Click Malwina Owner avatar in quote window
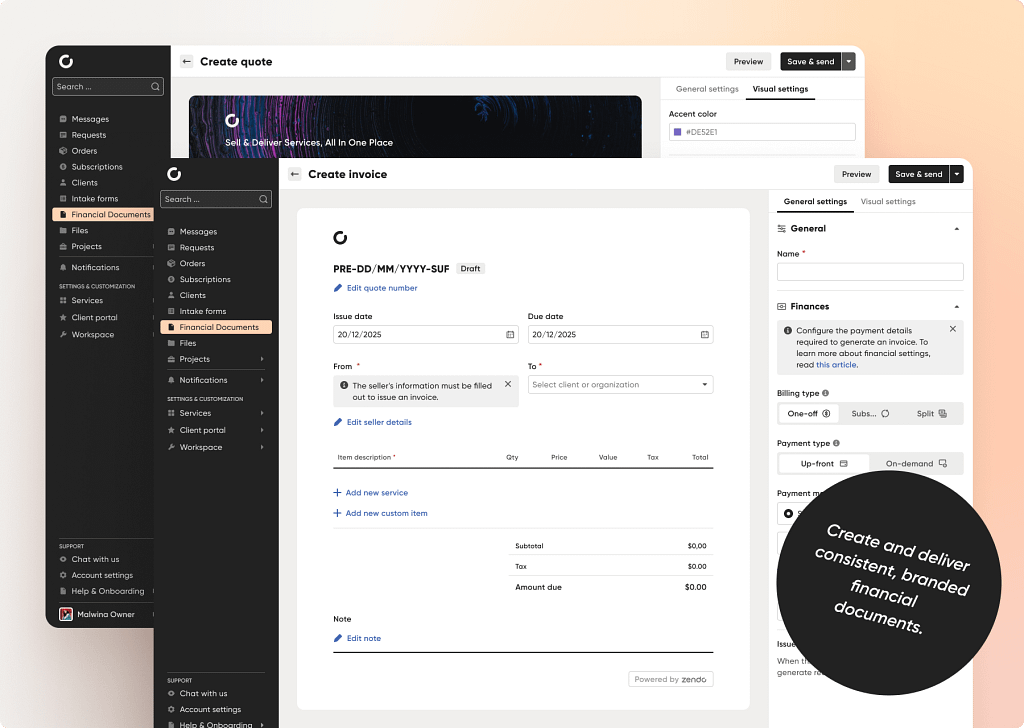Image resolution: width=1024 pixels, height=728 pixels. (x=66, y=614)
